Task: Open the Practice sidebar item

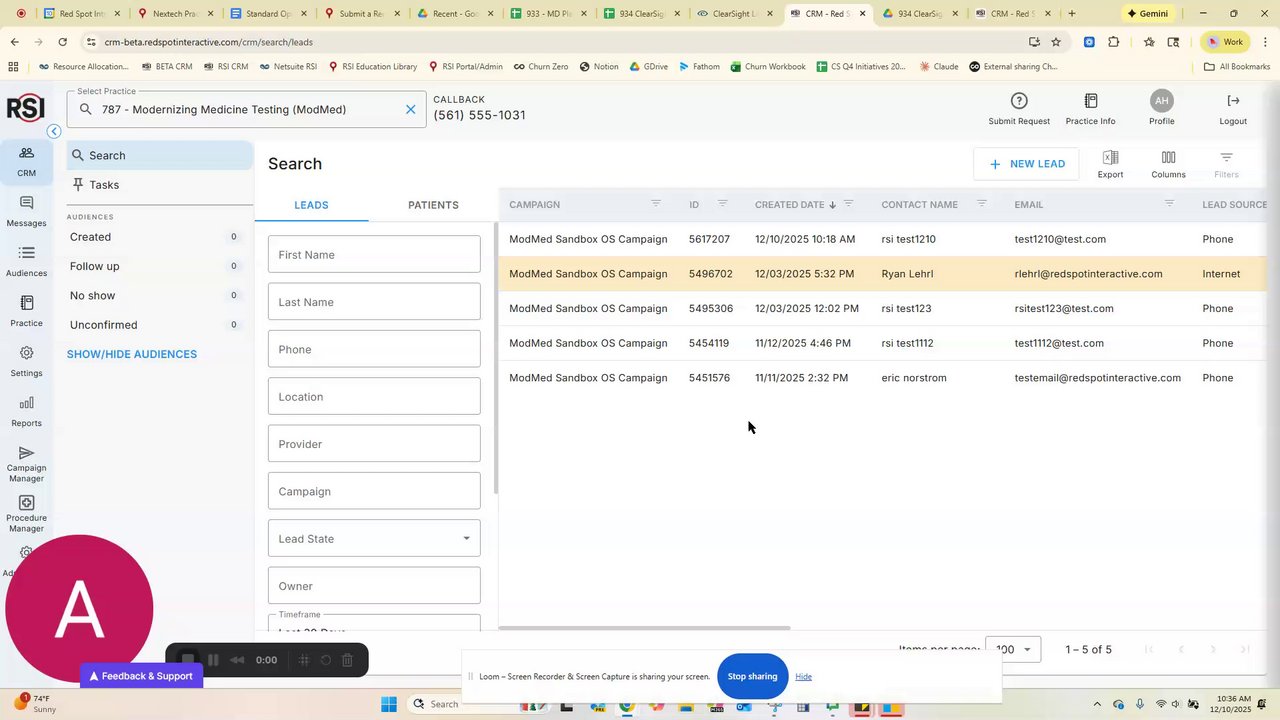Action: tap(26, 311)
